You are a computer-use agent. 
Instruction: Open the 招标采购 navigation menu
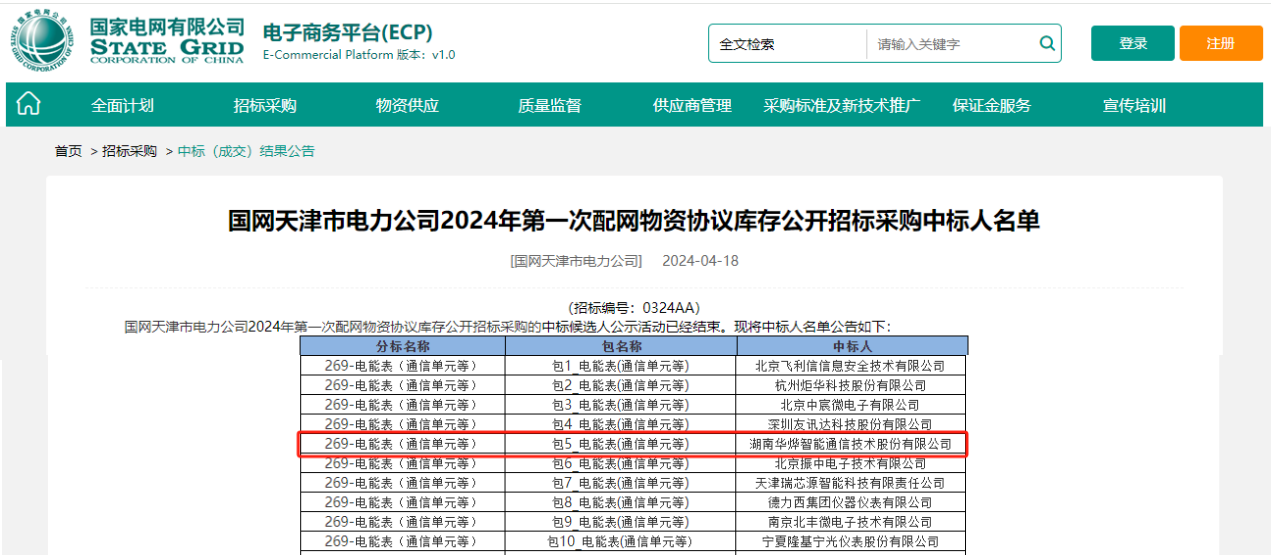tap(265, 105)
